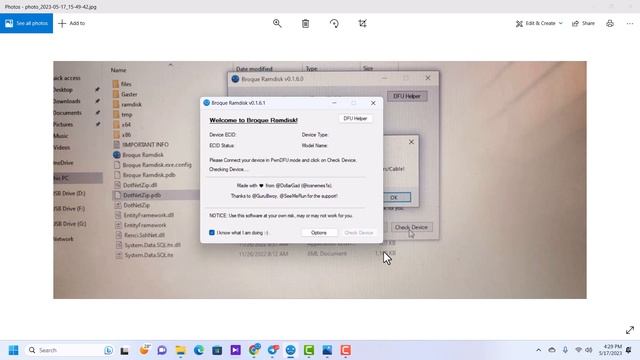Click the Add to button
This screenshot has height=360, width=640.
pos(72,23)
